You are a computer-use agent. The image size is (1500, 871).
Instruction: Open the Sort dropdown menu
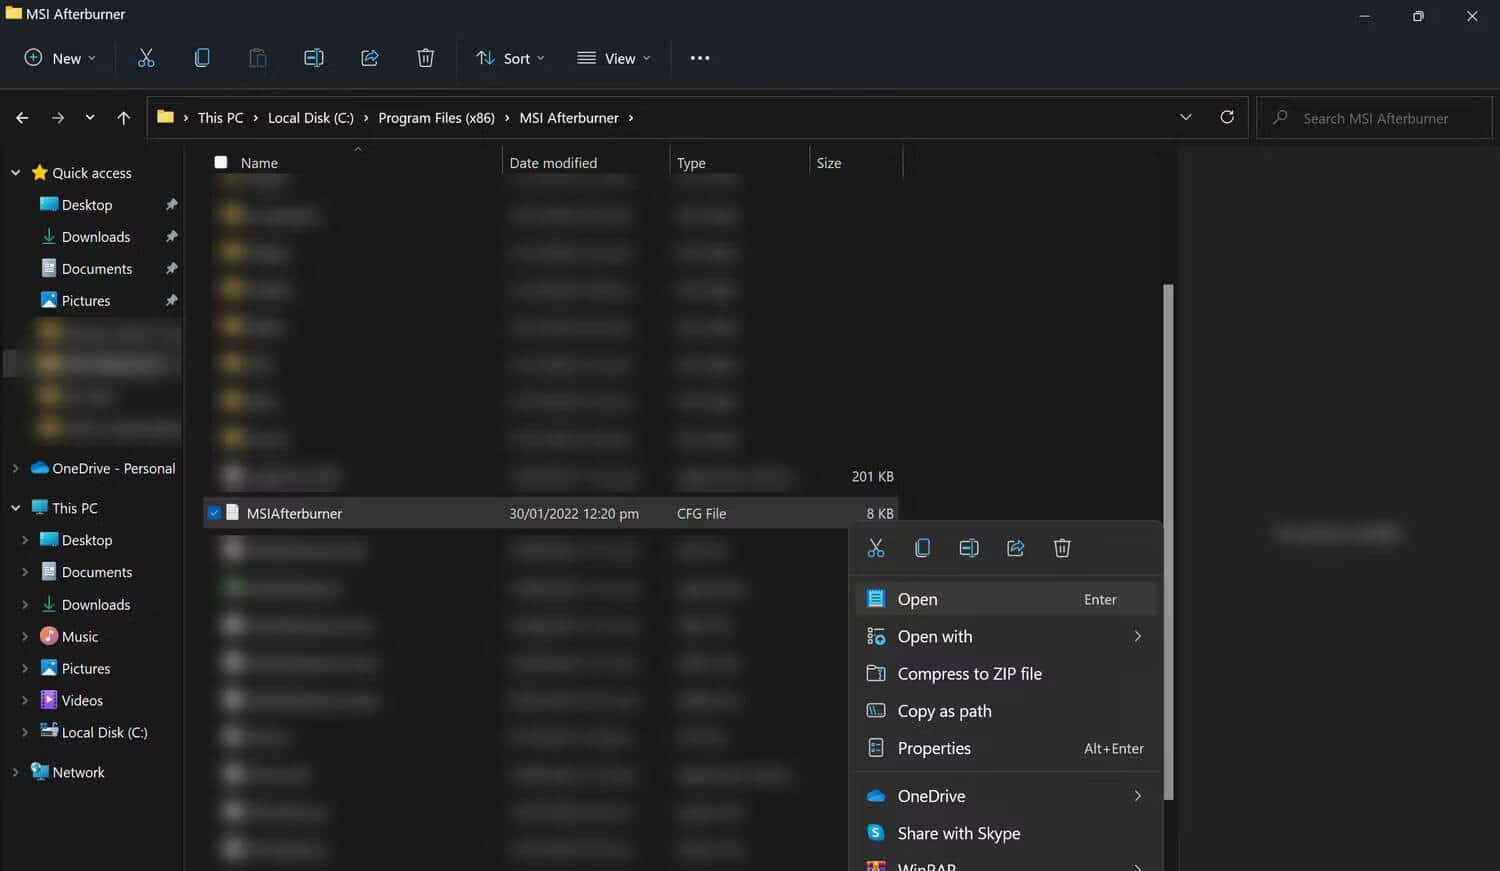pyautogui.click(x=510, y=58)
